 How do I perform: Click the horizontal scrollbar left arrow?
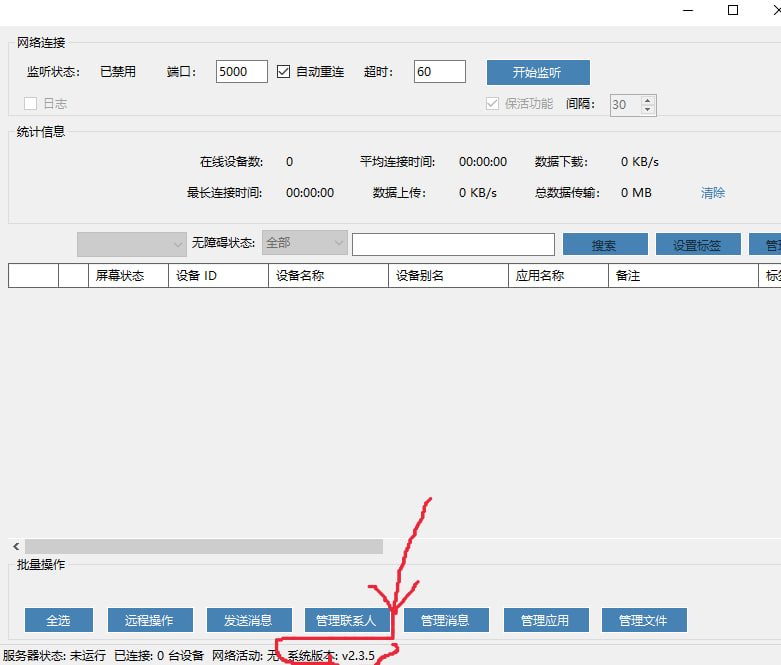(16, 547)
